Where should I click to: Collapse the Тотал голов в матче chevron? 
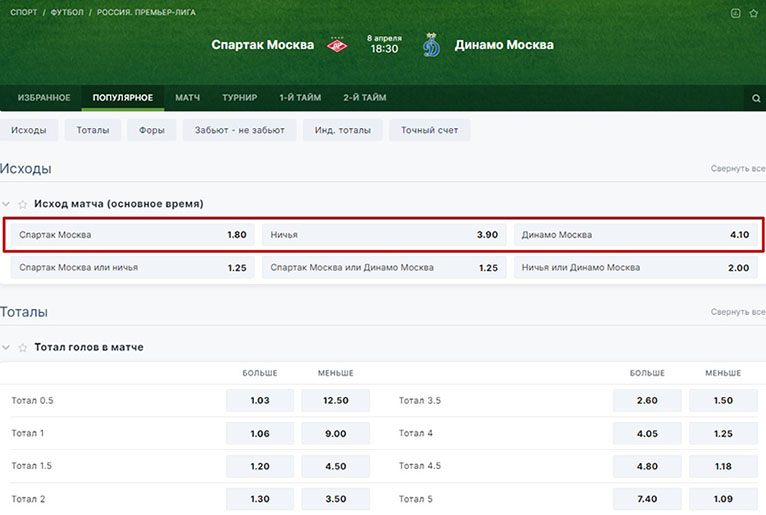coord(7,348)
